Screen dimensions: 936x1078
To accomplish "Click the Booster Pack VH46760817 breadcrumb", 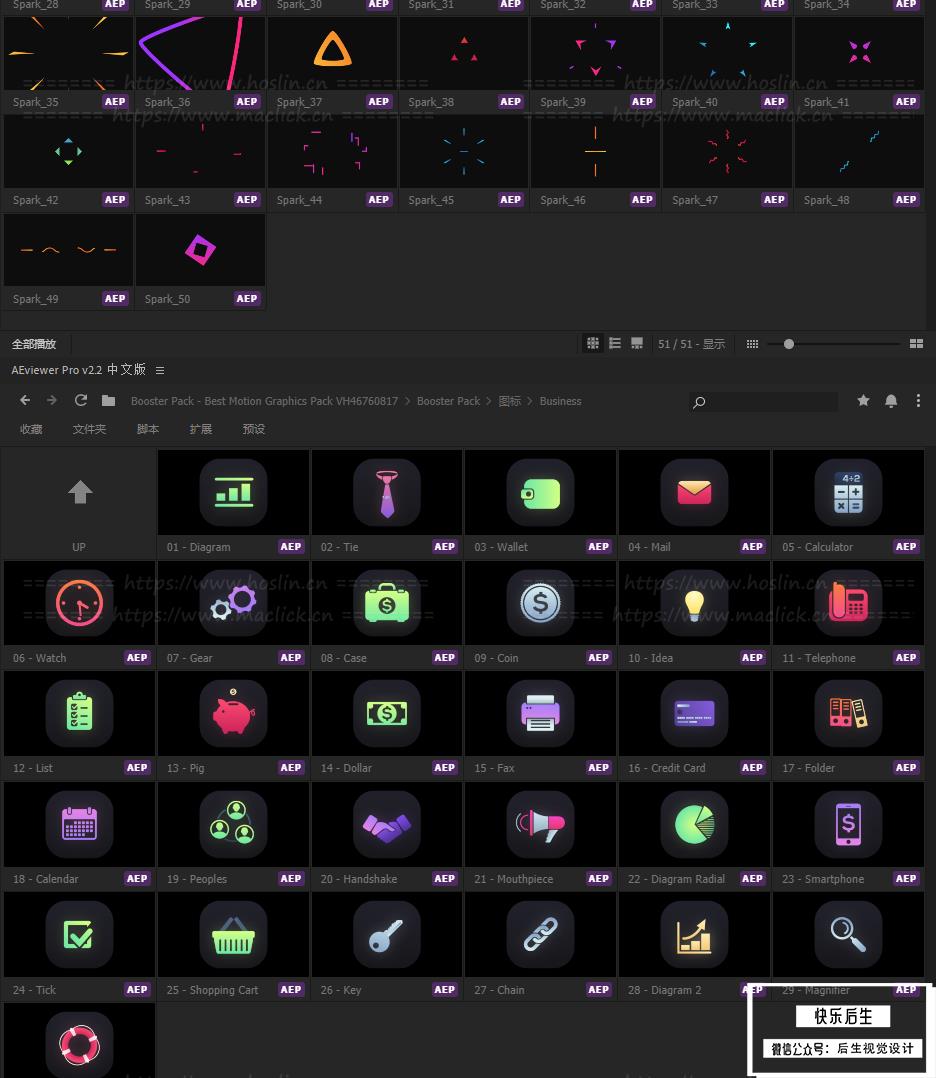I will [x=264, y=401].
